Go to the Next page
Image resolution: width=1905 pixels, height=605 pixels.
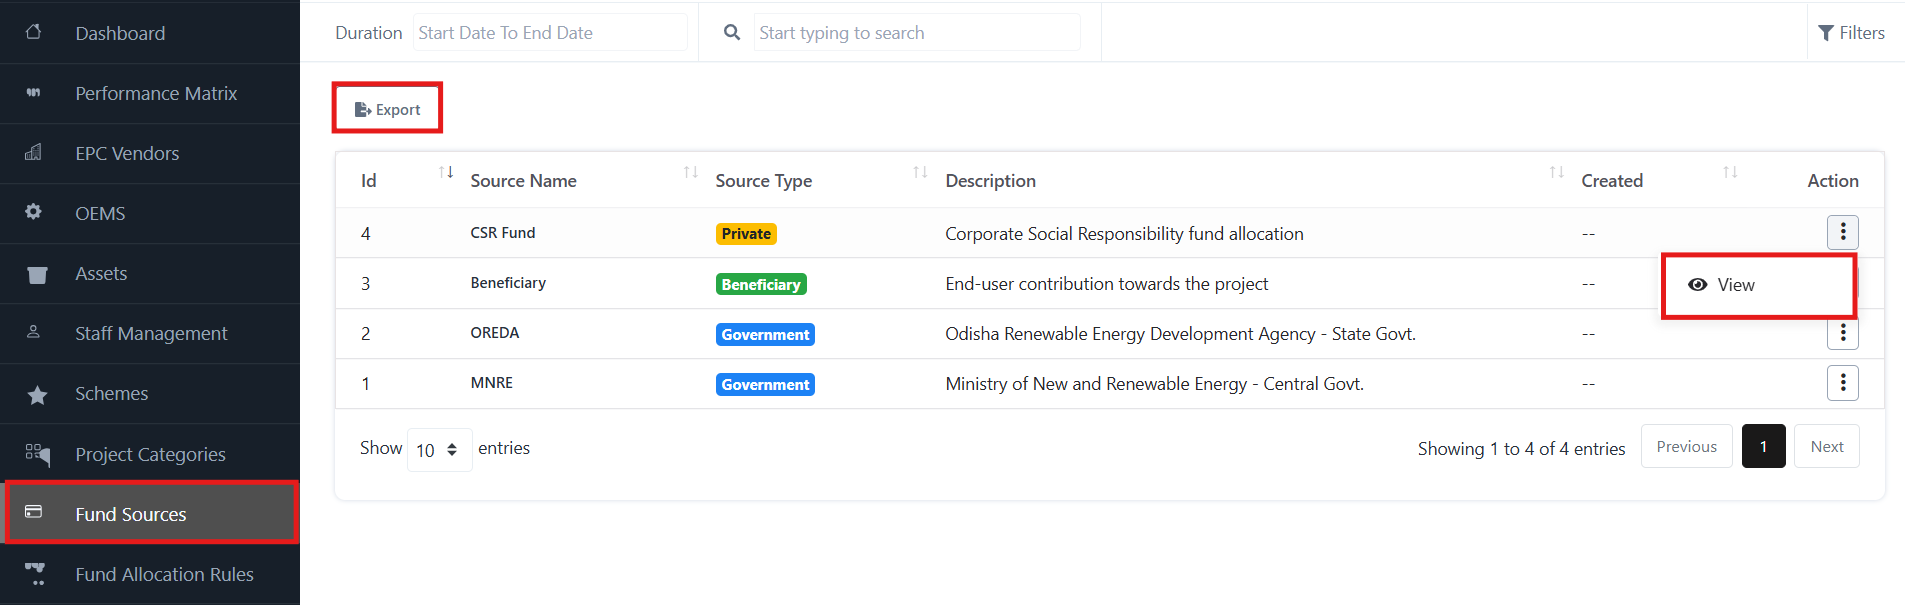click(x=1826, y=447)
